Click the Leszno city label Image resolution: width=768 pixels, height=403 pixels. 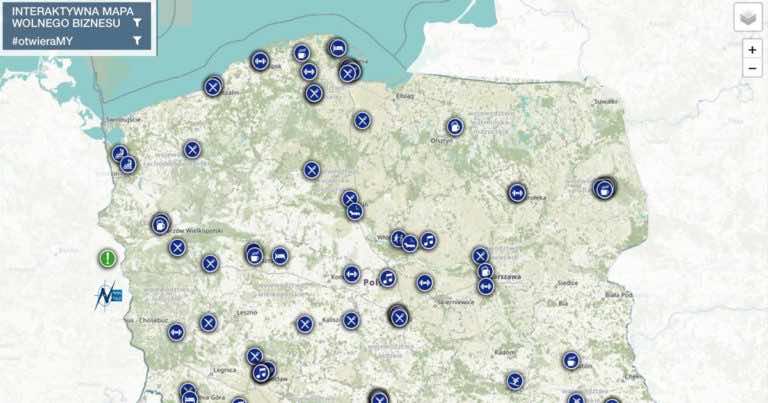(x=246, y=312)
